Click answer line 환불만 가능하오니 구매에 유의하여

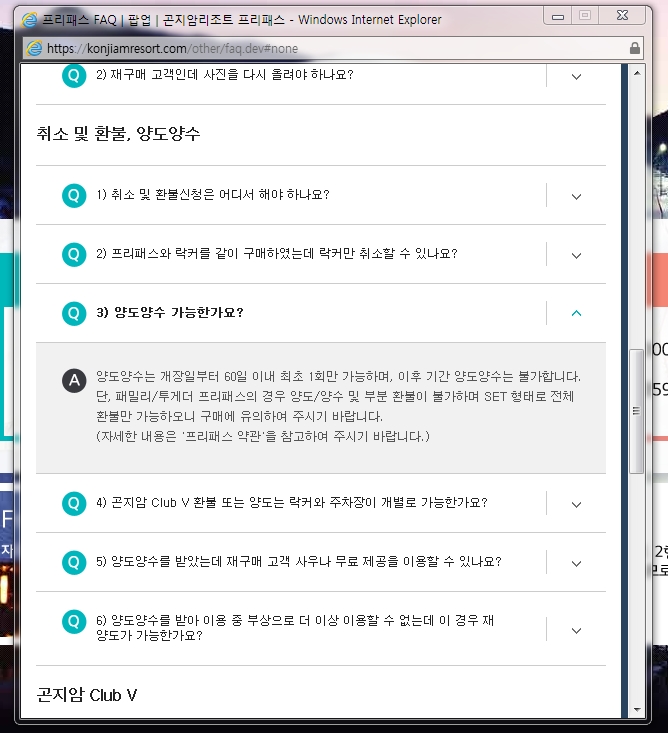[239, 416]
